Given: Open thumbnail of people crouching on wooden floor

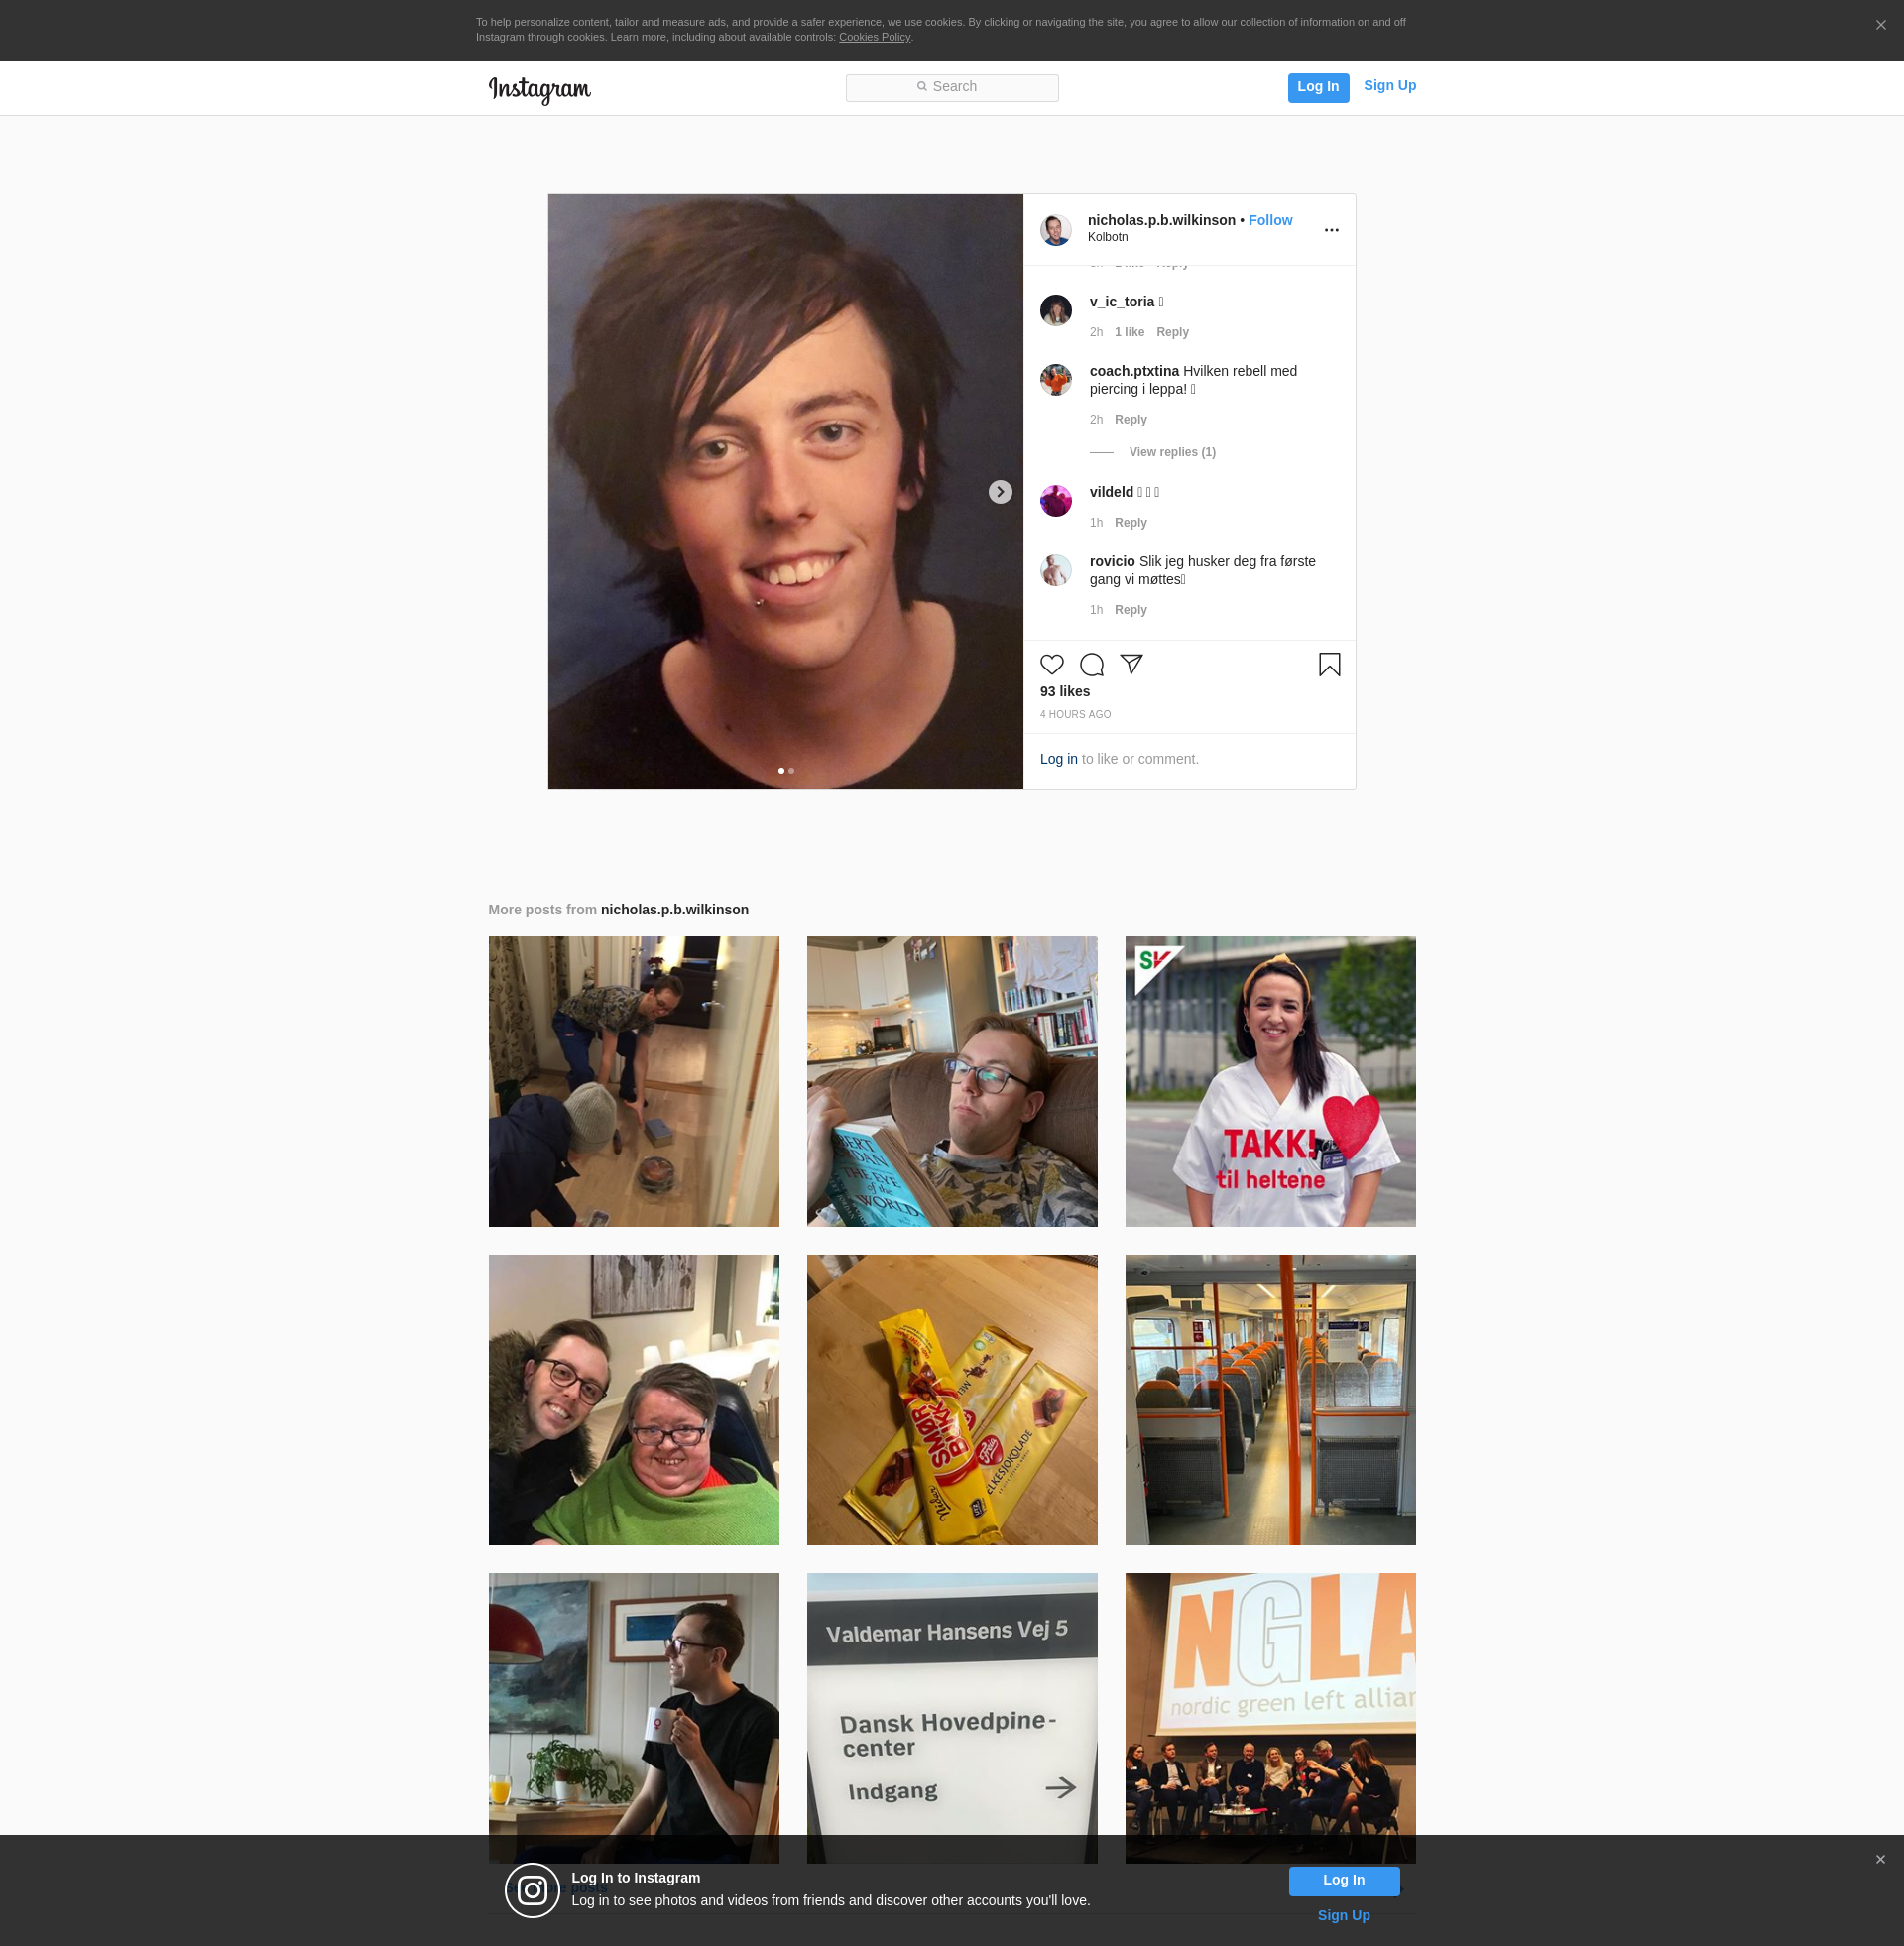Looking at the screenshot, I should pos(633,1081).
